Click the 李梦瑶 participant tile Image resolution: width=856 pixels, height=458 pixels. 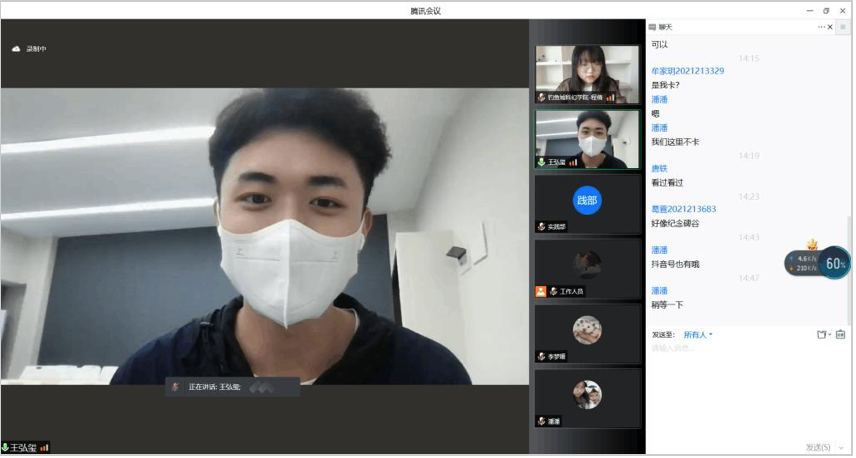[x=587, y=333]
